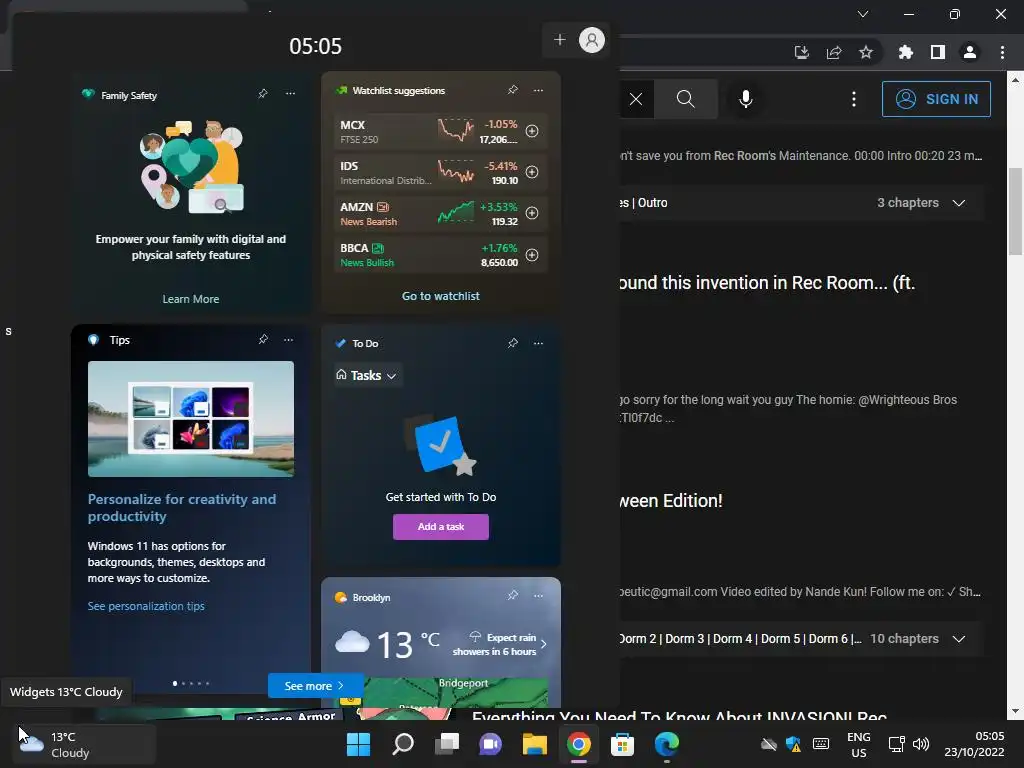1024x768 pixels.
Task: Add MCX to watchlist
Action: click(532, 131)
